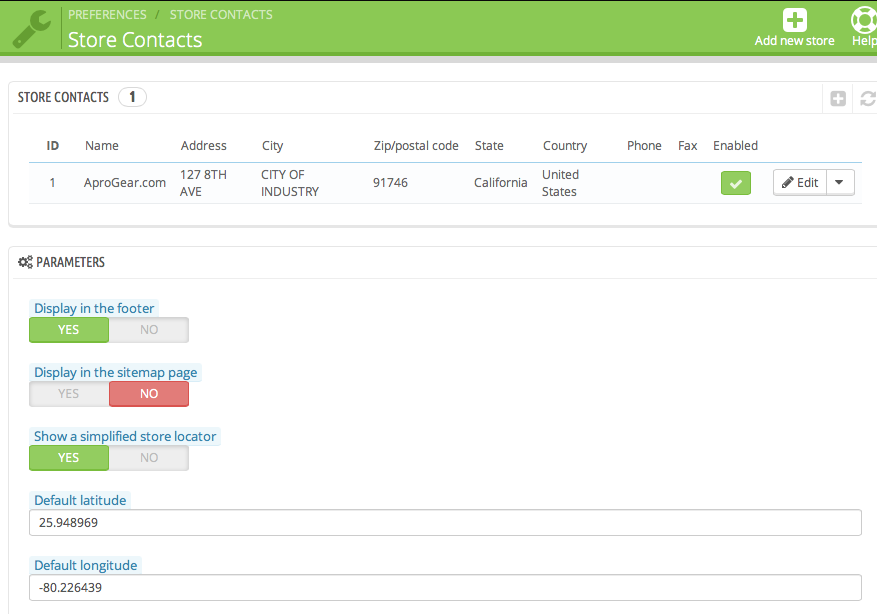Click the Add new store plus icon
Image resolution: width=877 pixels, height=614 pixels.
point(794,20)
